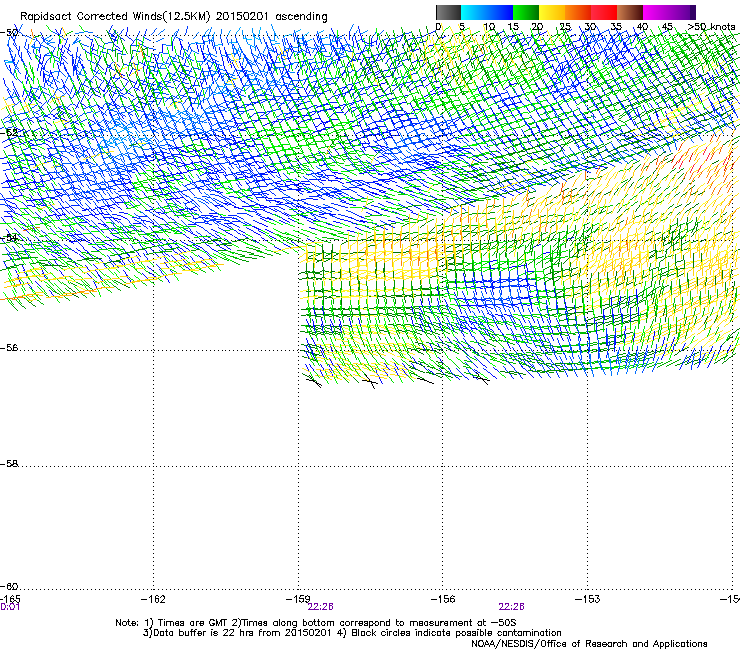Click the "45" legend scale number
The image size is (740, 650).
tap(667, 27)
